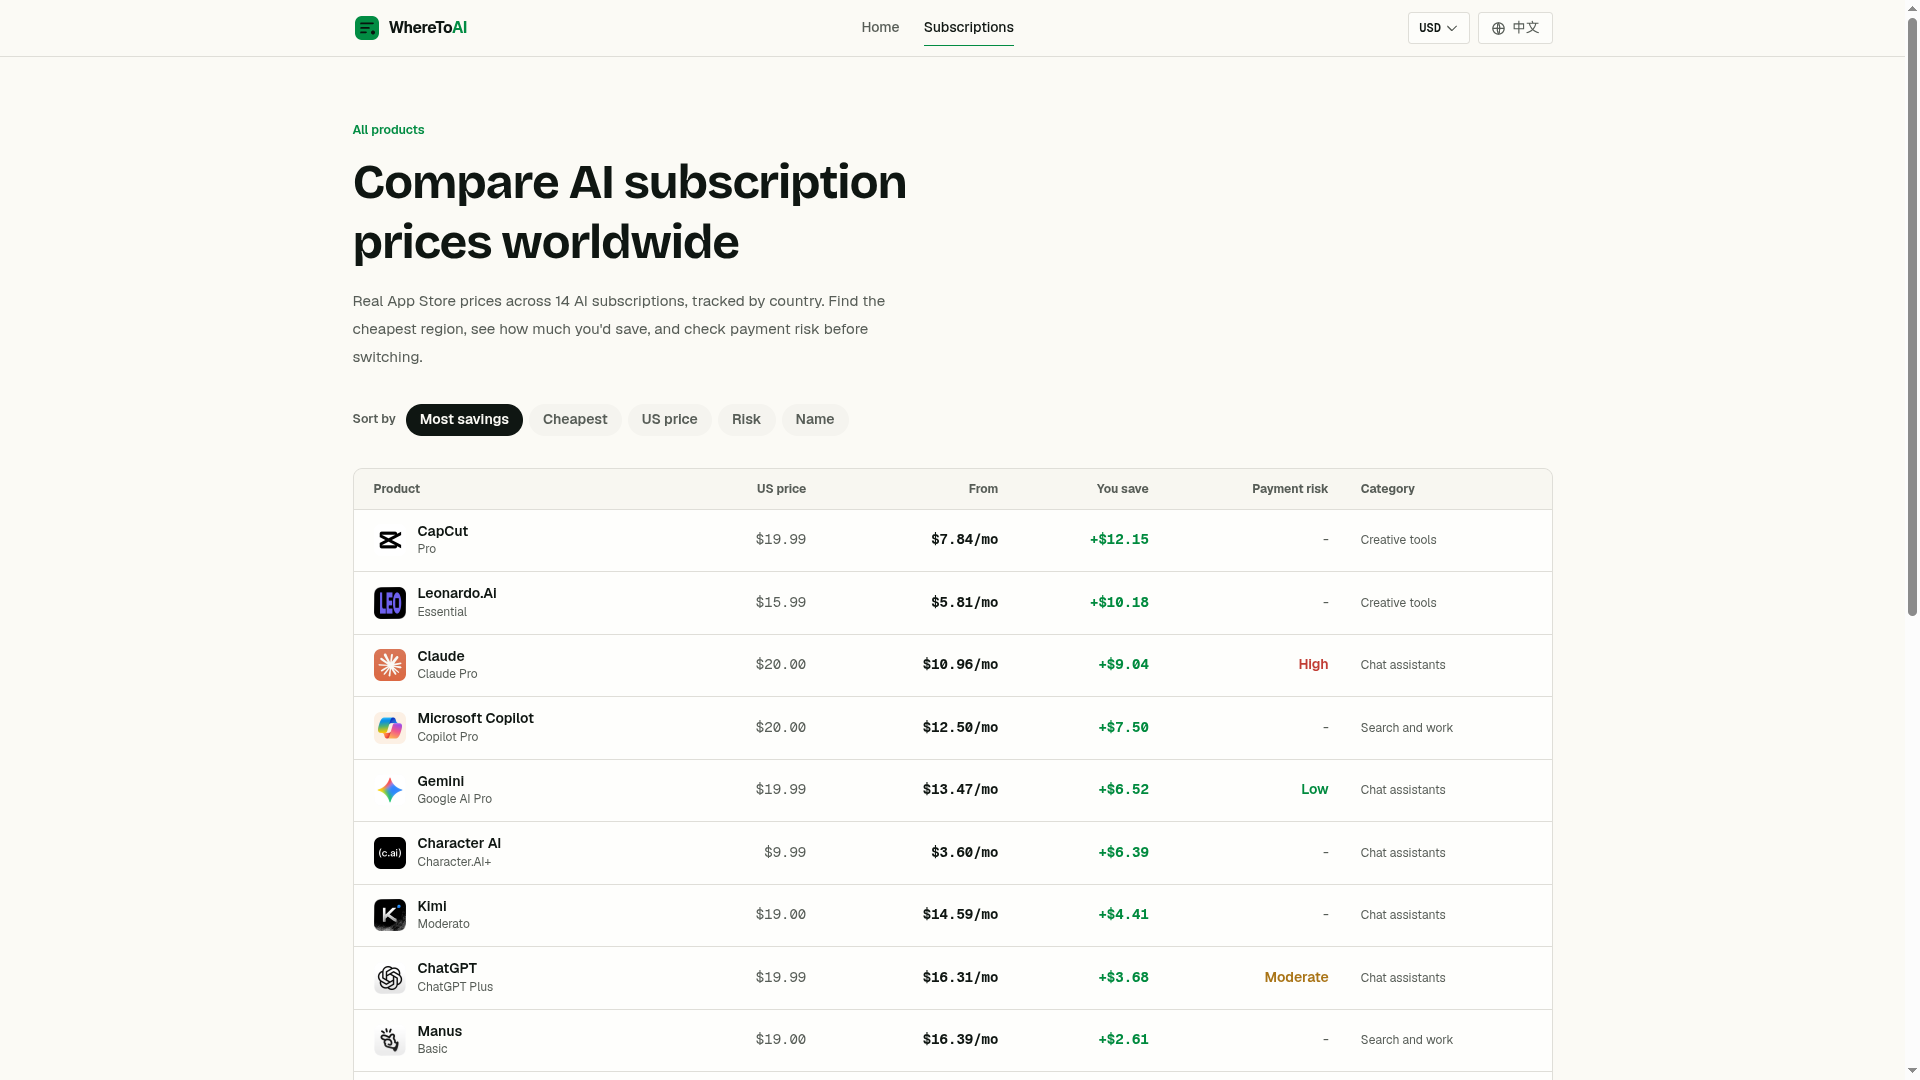Click the ChatGPT Plus plan label
Image resolution: width=1920 pixels, height=1080 pixels.
pos(455,987)
